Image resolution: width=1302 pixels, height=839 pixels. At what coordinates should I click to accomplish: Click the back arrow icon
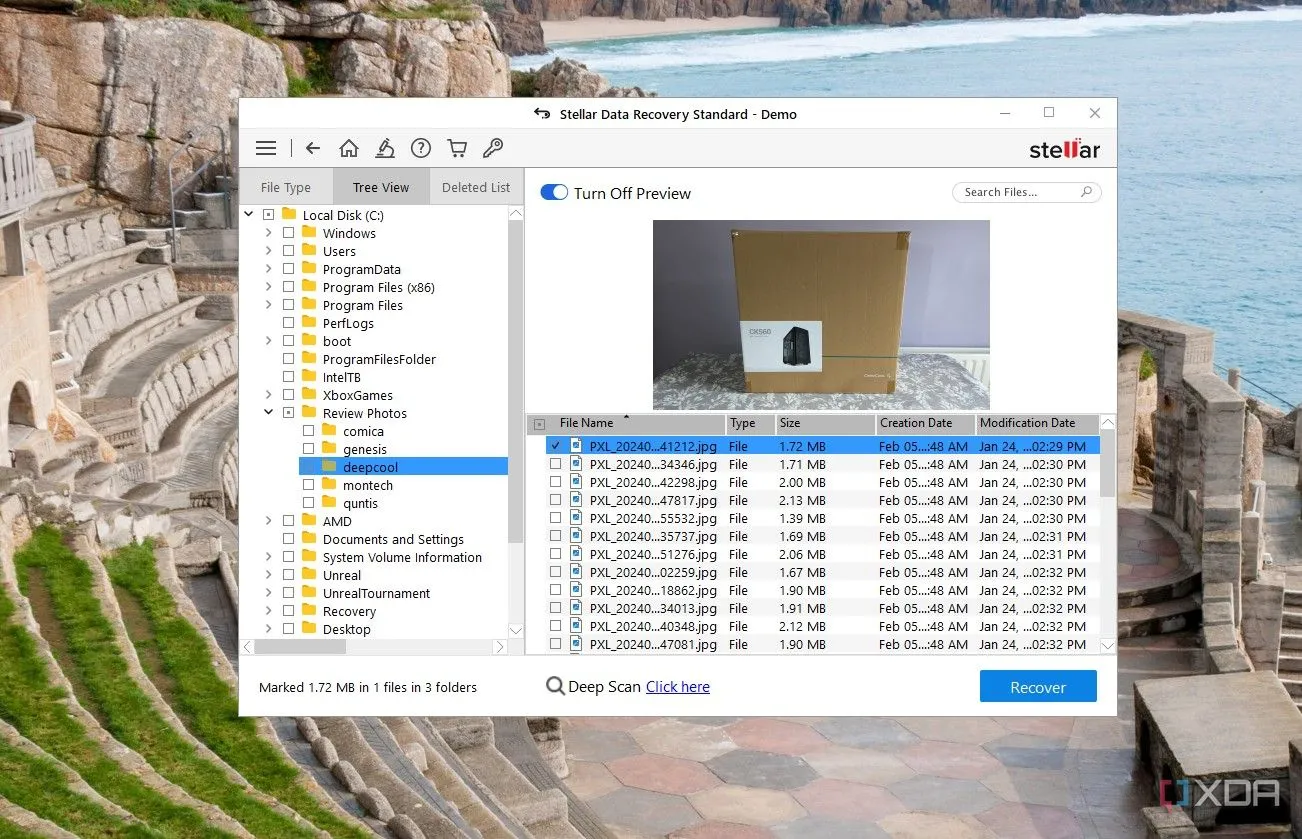tap(313, 148)
